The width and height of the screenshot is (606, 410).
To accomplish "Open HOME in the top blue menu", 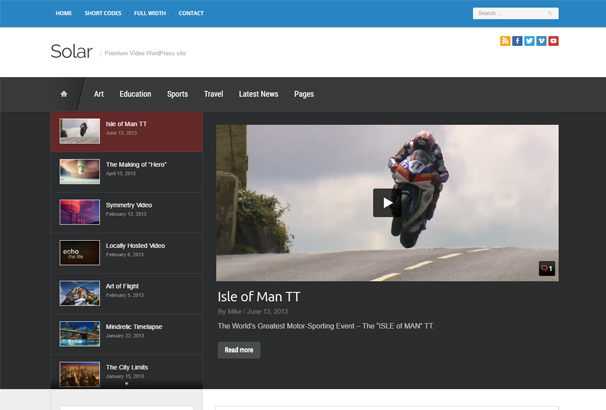I will pyautogui.click(x=63, y=13).
